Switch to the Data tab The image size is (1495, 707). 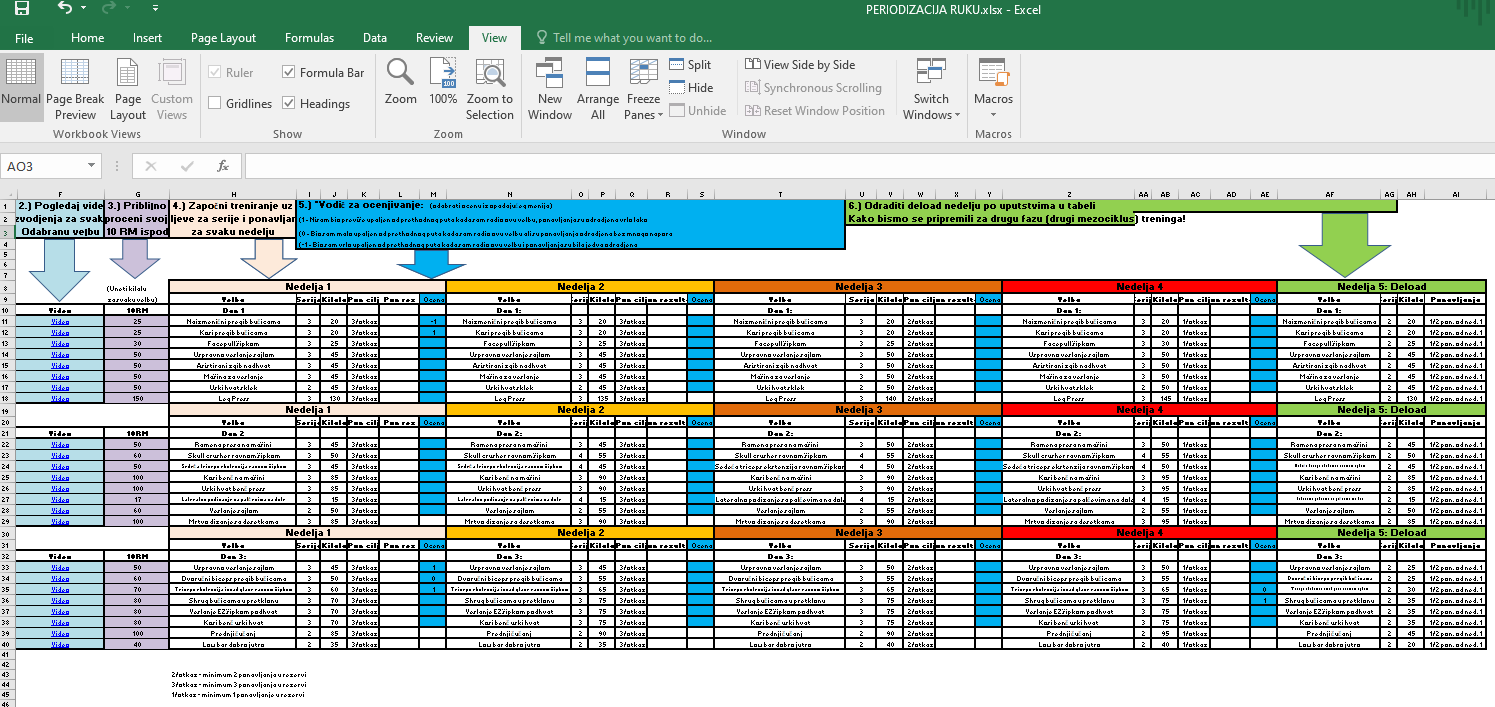(375, 38)
